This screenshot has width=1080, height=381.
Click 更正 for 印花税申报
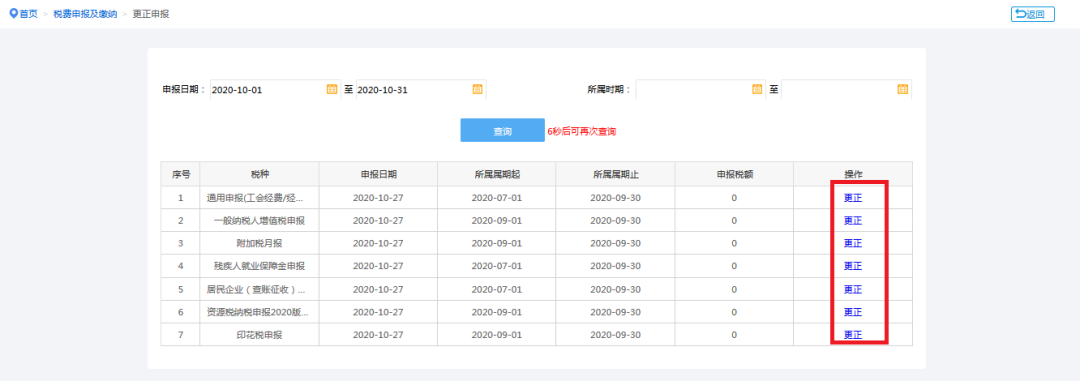pyautogui.click(x=853, y=335)
